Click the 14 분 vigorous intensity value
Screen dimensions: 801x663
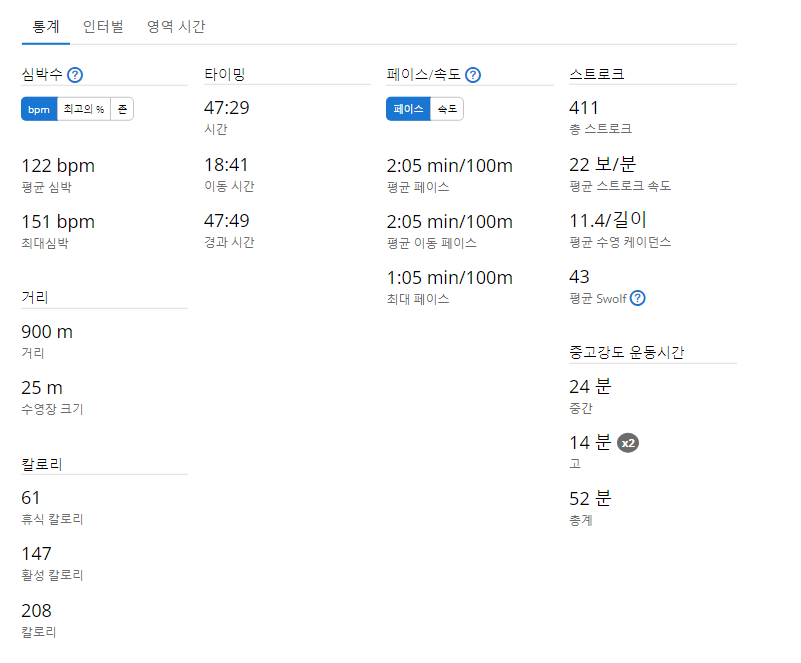590,443
